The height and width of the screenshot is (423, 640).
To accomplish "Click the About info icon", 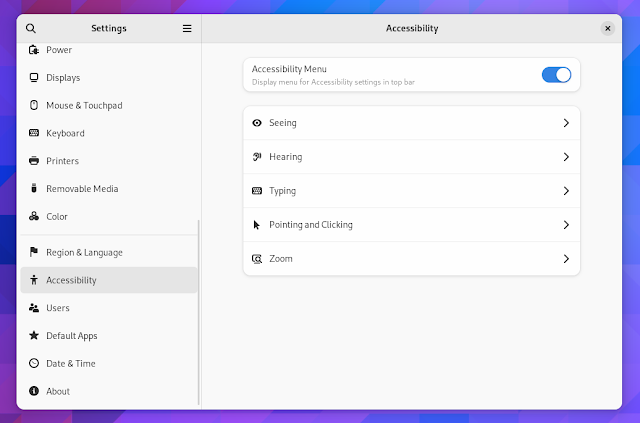I will point(34,391).
